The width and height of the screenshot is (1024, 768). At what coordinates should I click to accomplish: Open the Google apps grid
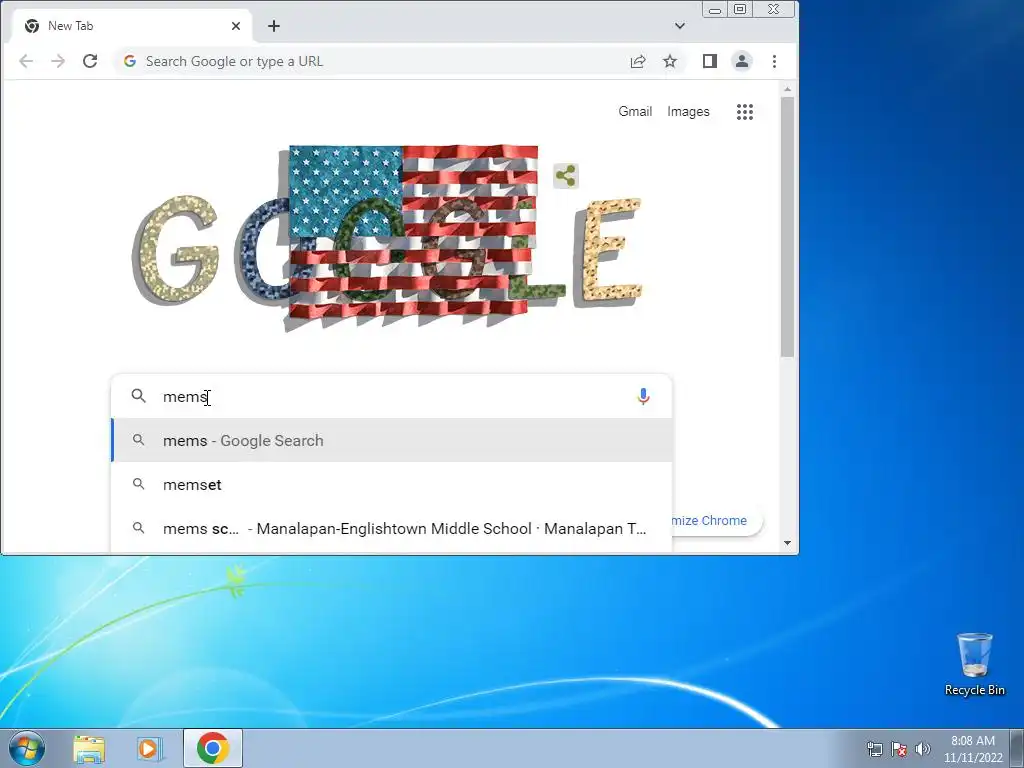coord(745,112)
